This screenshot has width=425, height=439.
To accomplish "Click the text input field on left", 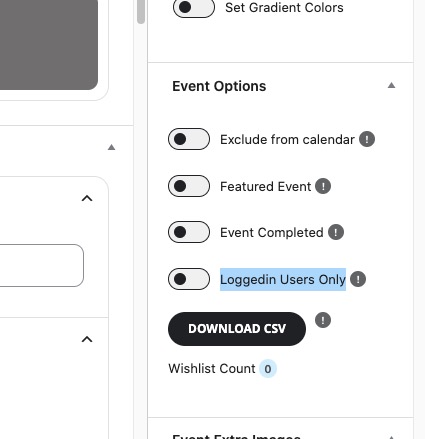I will coord(42,265).
